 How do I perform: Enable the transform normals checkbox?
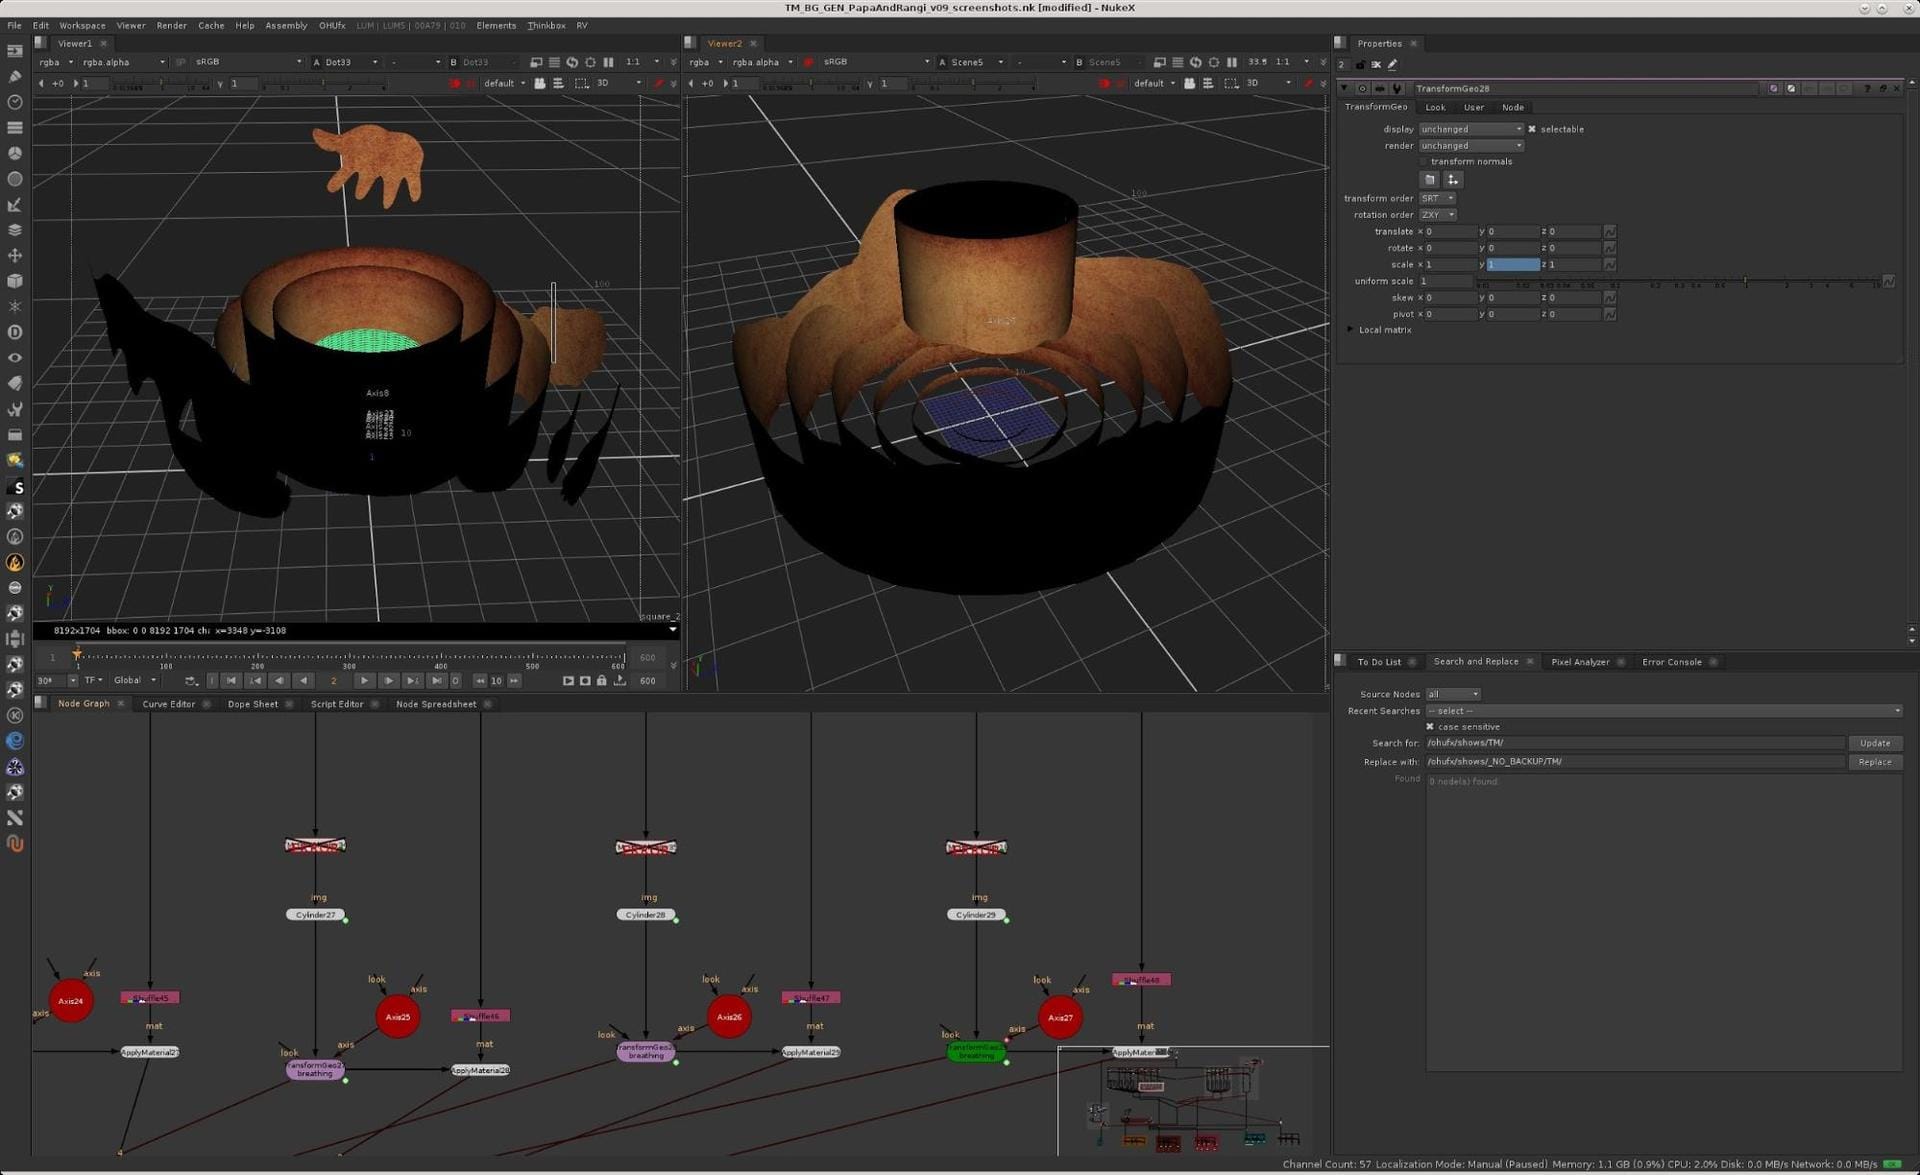click(1423, 161)
